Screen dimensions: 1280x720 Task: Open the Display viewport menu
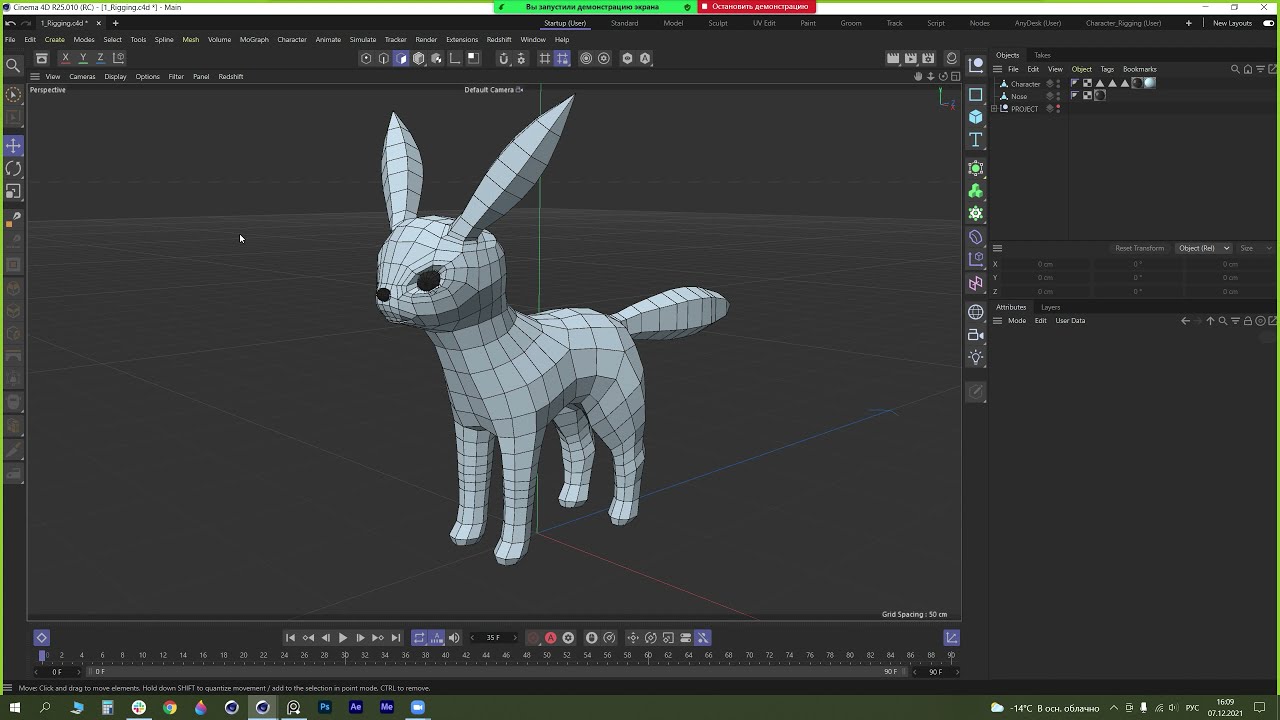point(115,77)
